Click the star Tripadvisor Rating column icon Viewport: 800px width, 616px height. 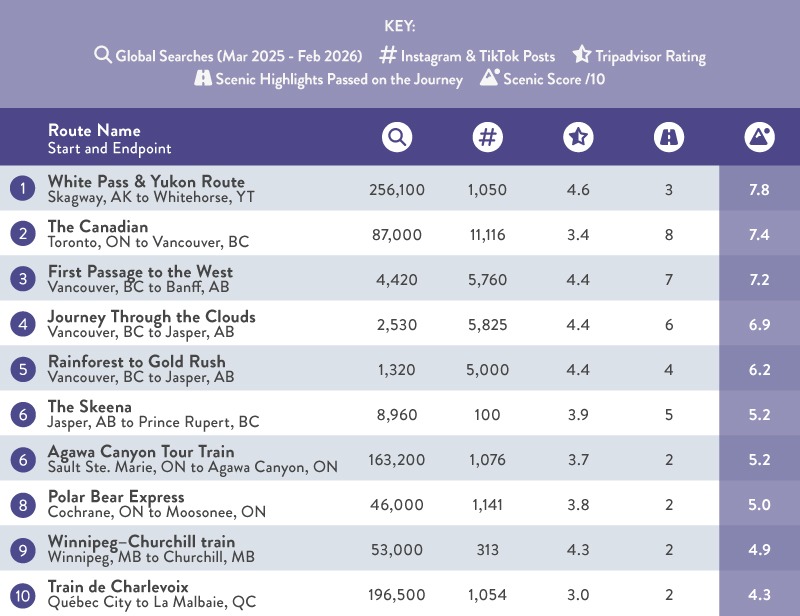(578, 138)
